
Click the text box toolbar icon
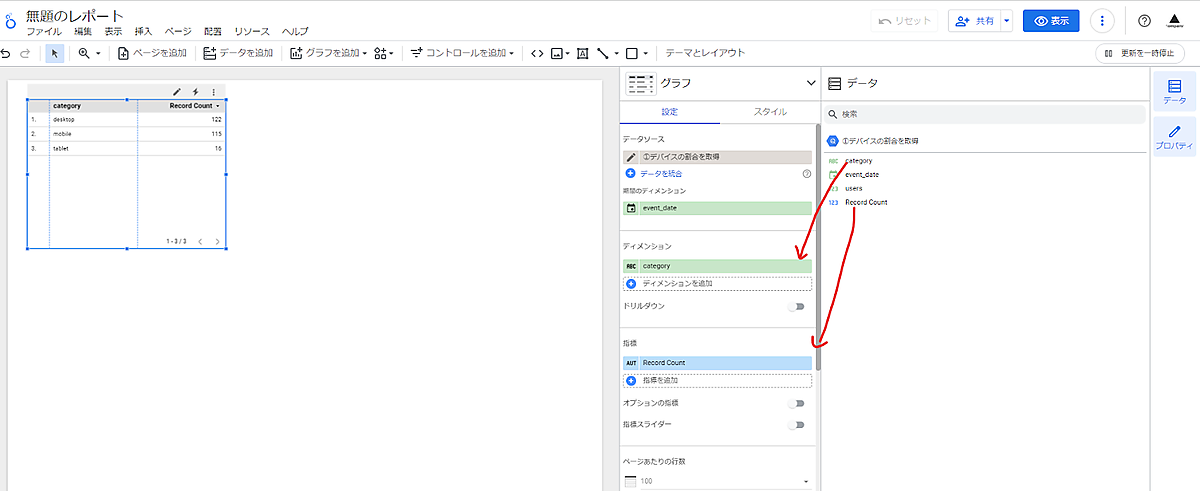[582, 53]
